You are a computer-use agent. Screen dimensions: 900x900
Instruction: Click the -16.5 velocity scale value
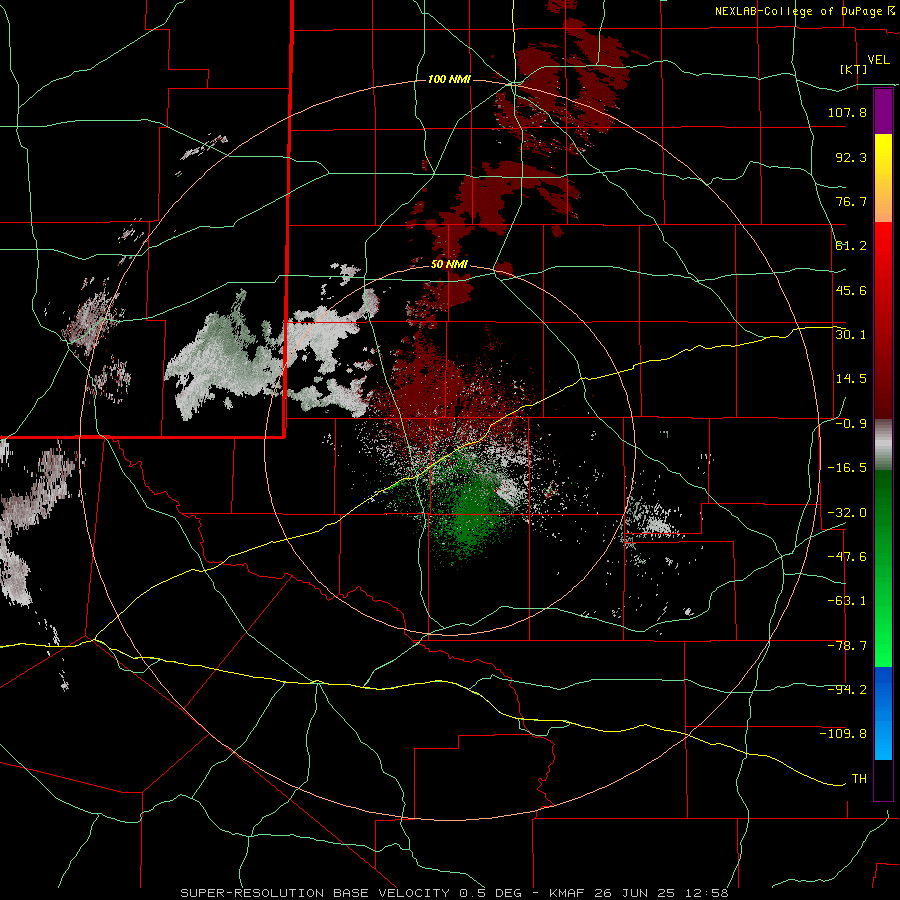point(847,468)
